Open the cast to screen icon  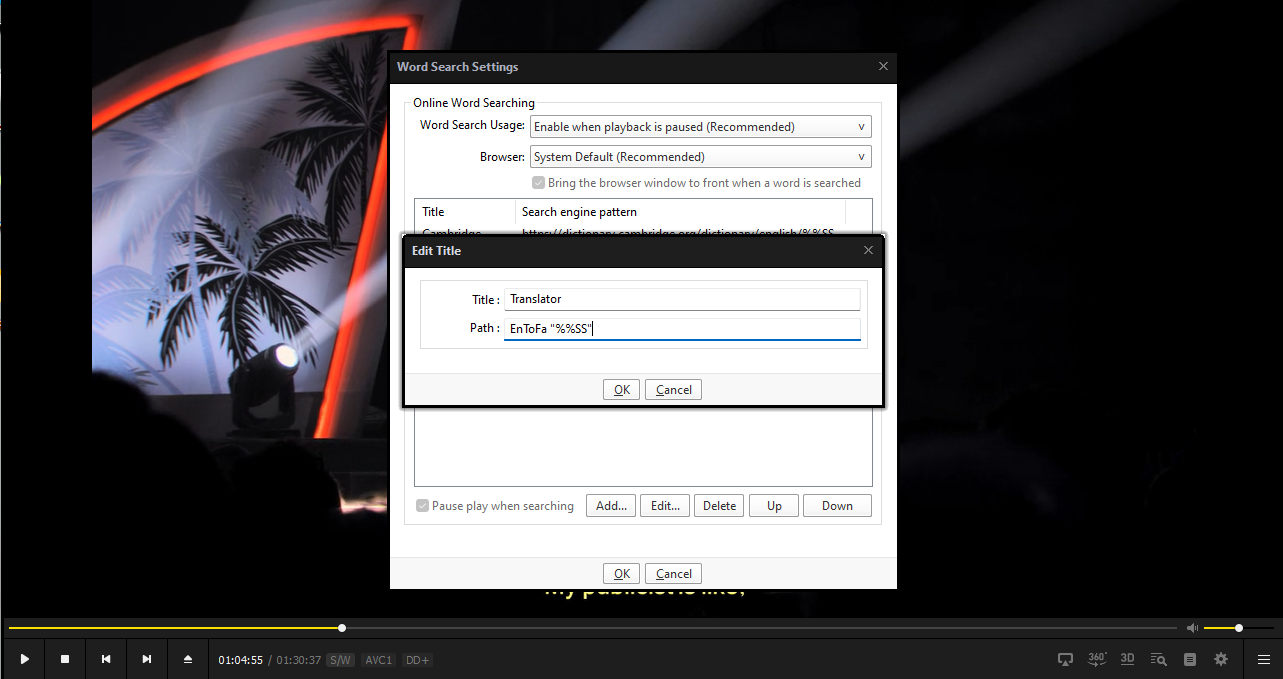[x=1066, y=659]
